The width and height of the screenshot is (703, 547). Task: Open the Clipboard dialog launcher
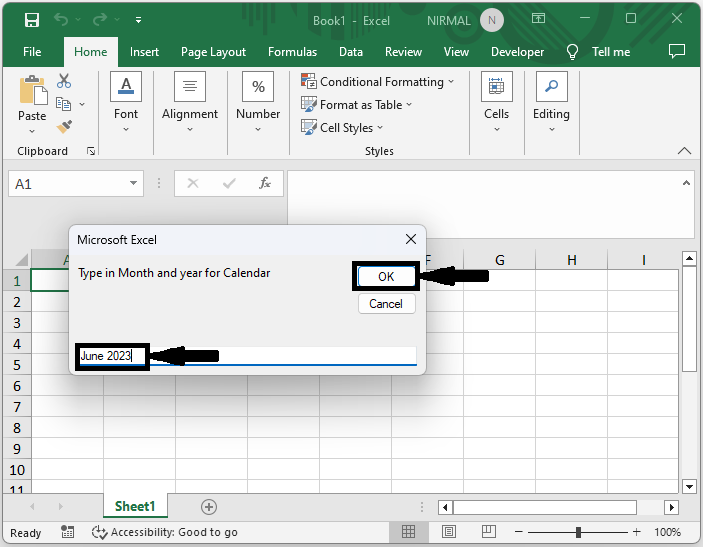91,152
